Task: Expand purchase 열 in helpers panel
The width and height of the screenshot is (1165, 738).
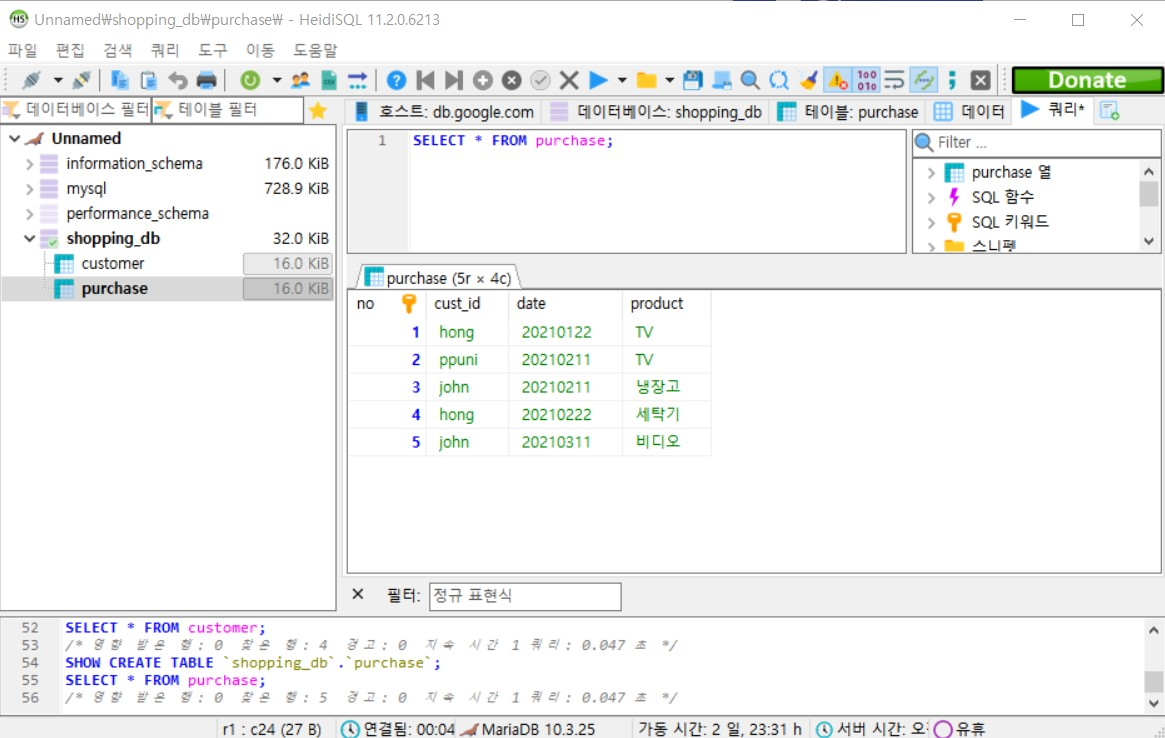Action: 931,172
